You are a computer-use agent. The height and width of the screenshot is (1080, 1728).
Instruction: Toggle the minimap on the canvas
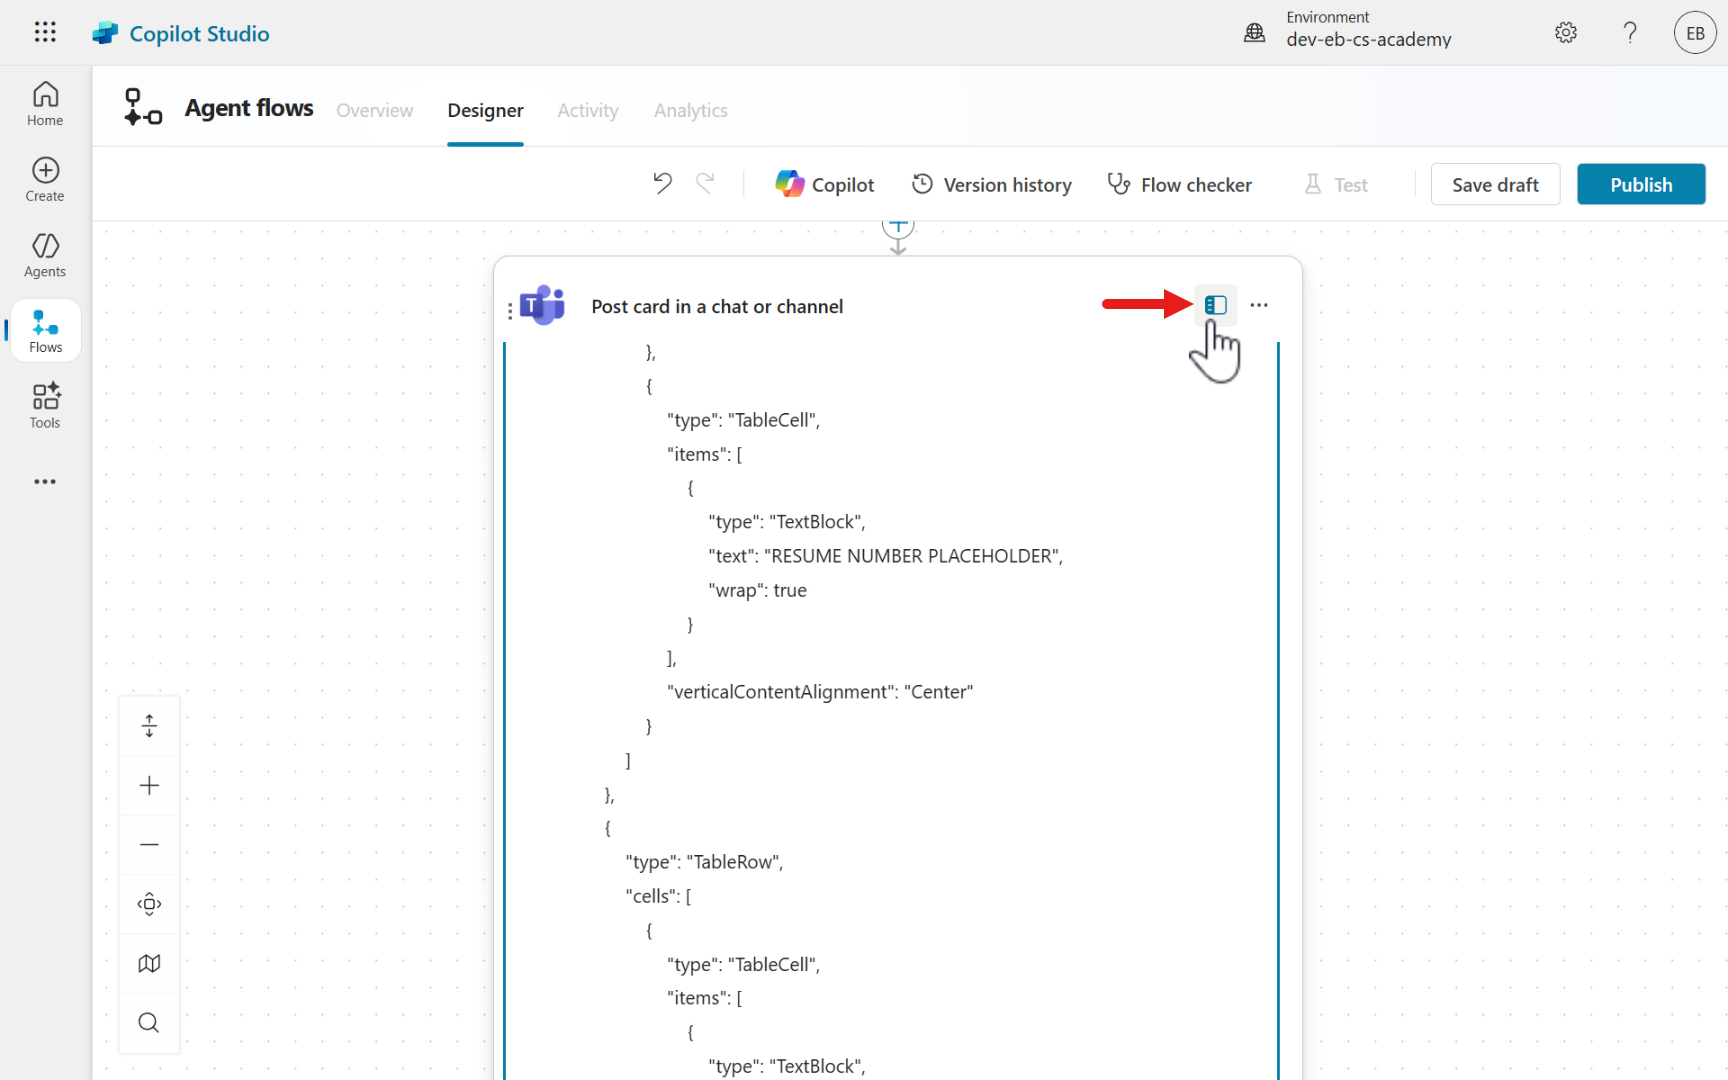(149, 963)
